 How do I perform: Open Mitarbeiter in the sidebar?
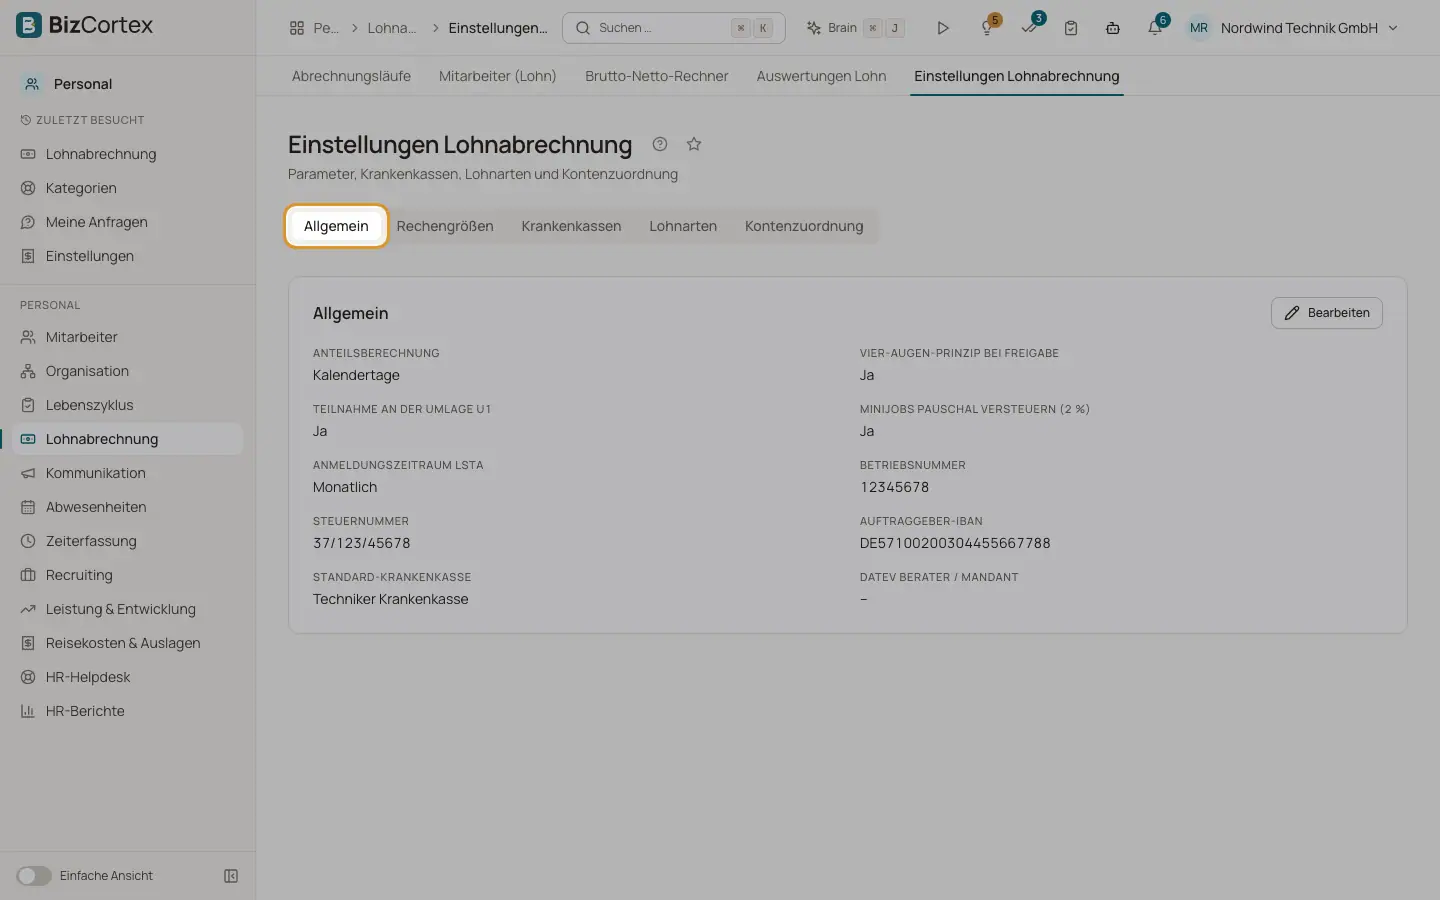pyautogui.click(x=128, y=337)
